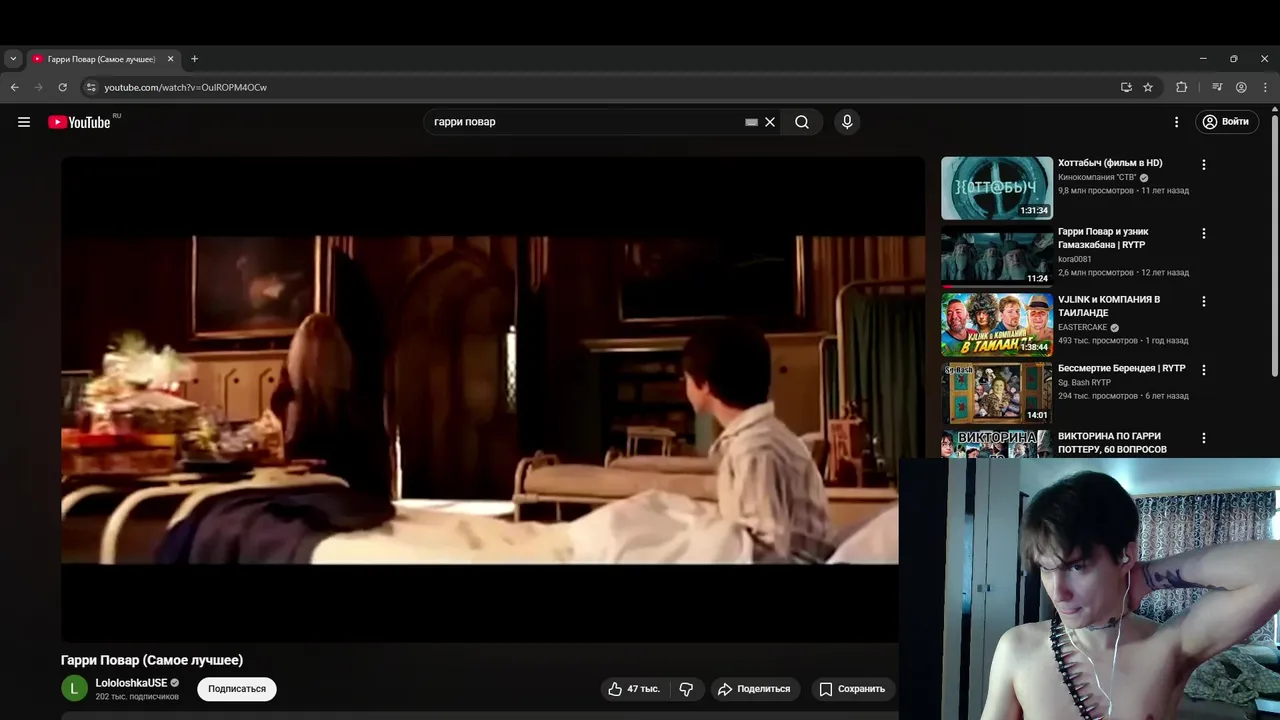Like the video (47 тыс.)
Image resolution: width=1280 pixels, height=720 pixels.
634,689
